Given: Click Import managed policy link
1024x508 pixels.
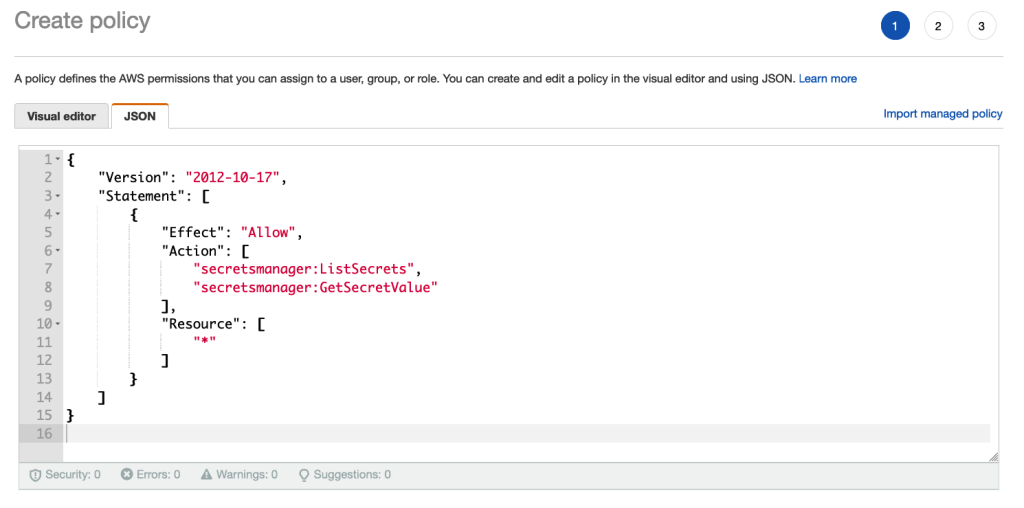Looking at the screenshot, I should 942,114.
